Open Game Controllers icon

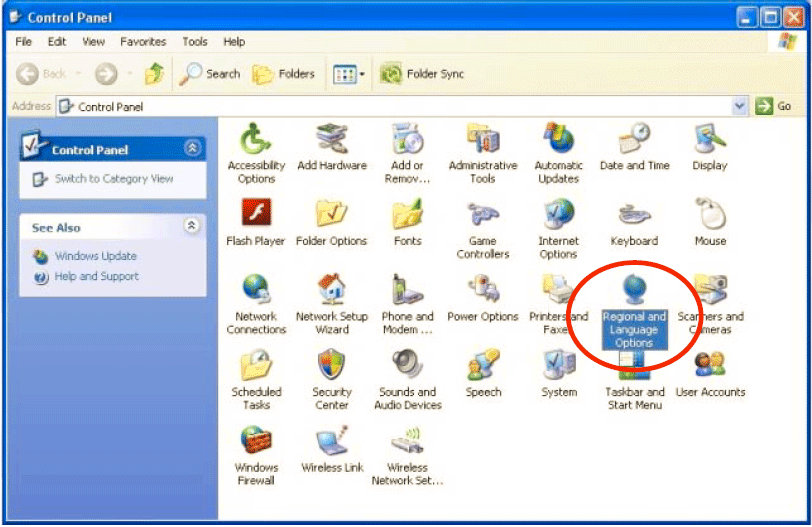pyautogui.click(x=483, y=214)
